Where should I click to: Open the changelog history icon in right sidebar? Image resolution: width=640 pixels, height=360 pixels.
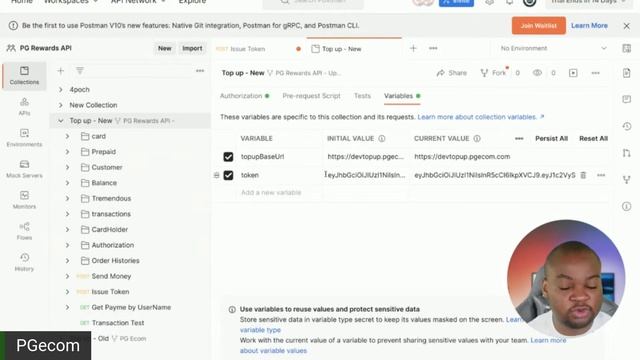(627, 126)
